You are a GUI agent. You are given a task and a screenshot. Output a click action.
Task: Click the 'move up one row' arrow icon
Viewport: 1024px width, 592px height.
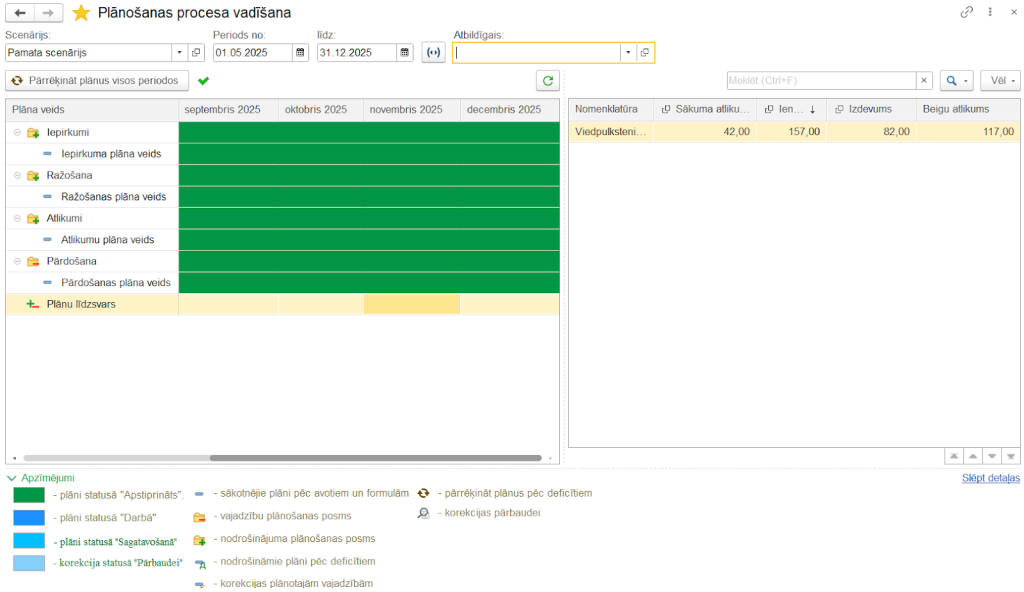tap(972, 456)
